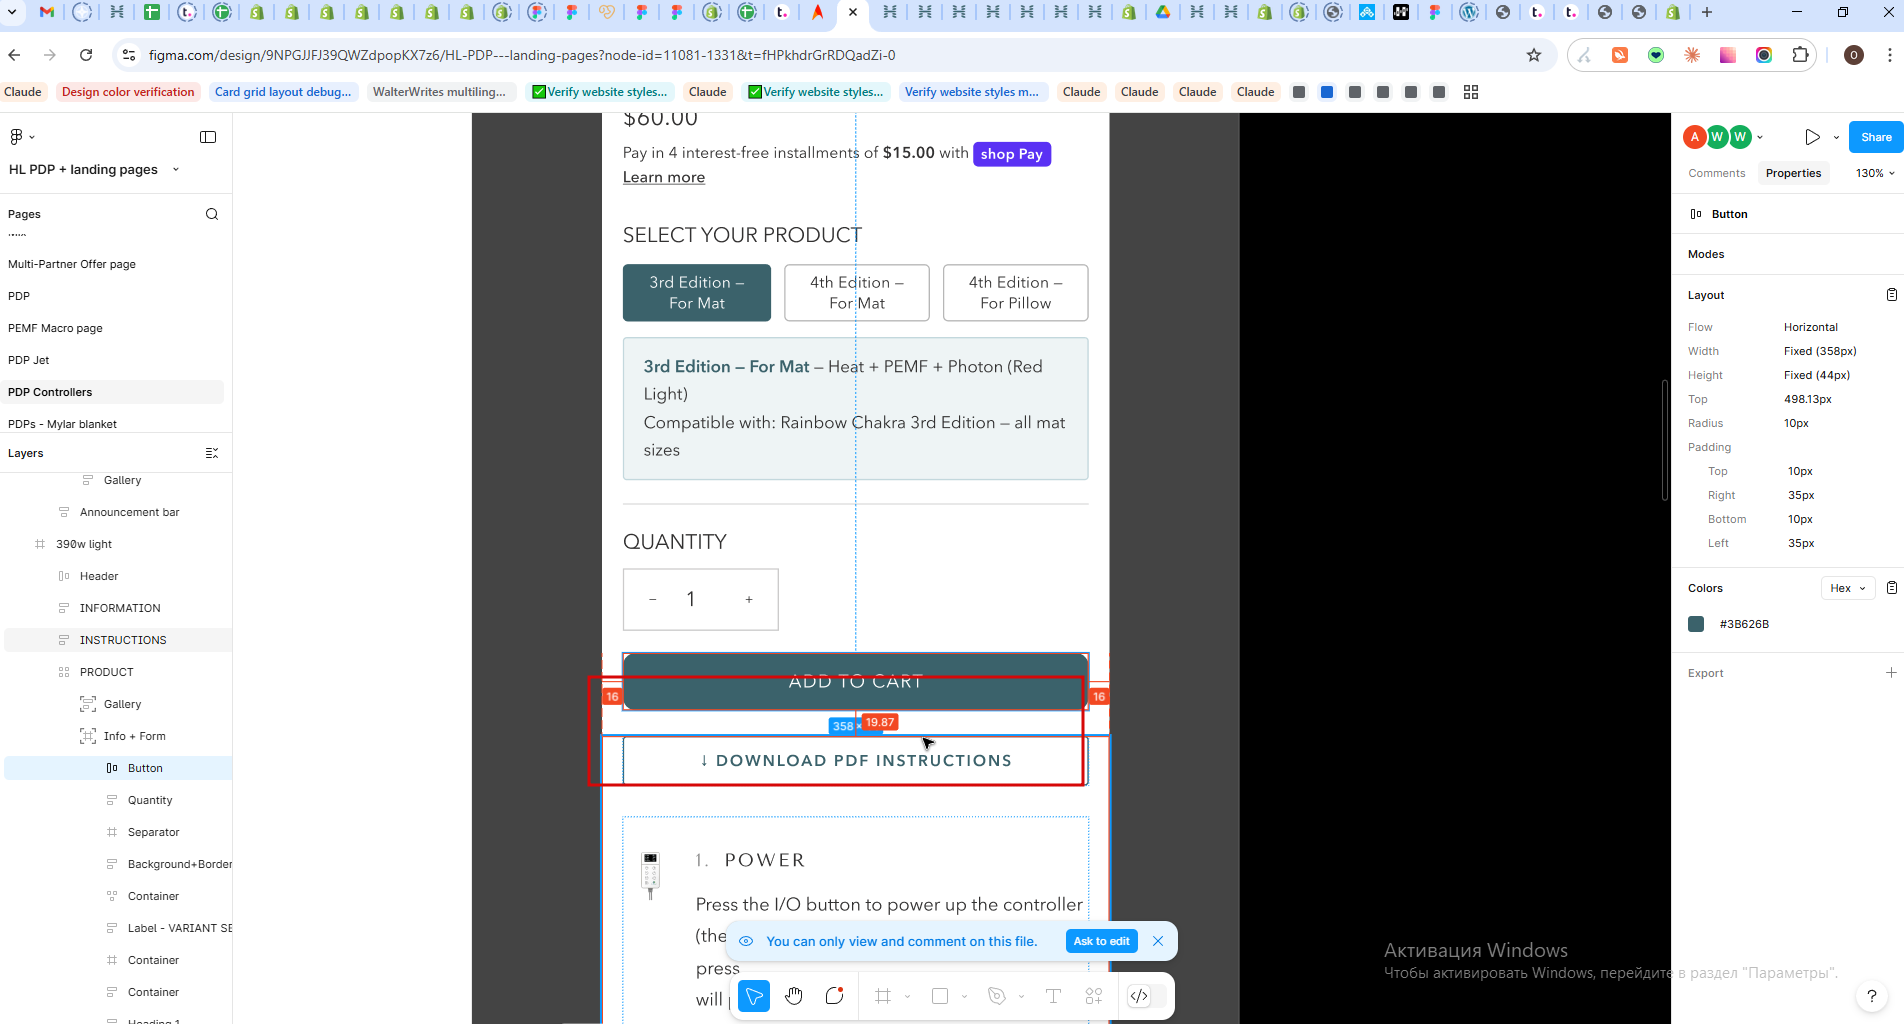The width and height of the screenshot is (1904, 1024).
Task: Open the present options chevron
Action: coord(1836,137)
